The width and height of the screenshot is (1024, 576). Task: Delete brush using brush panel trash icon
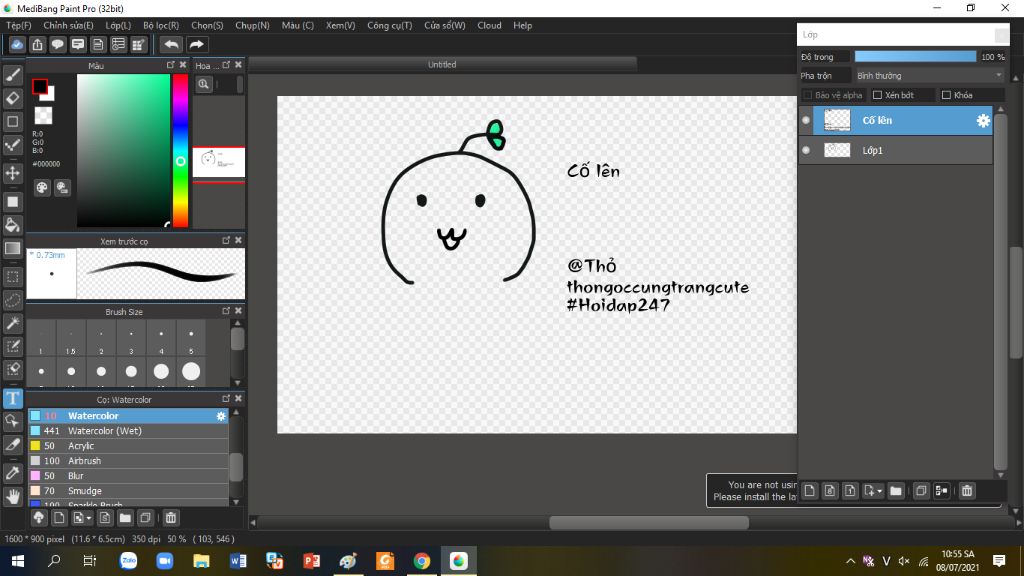click(x=170, y=518)
